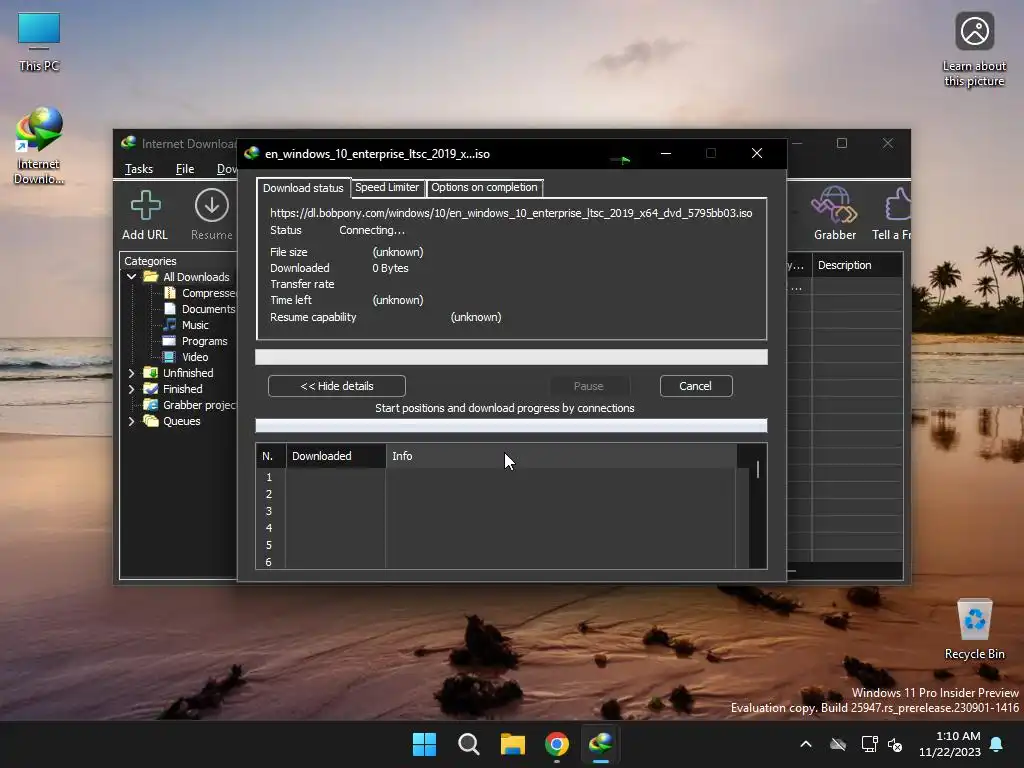Open taskbar Search
The width and height of the screenshot is (1024, 768).
click(x=468, y=744)
